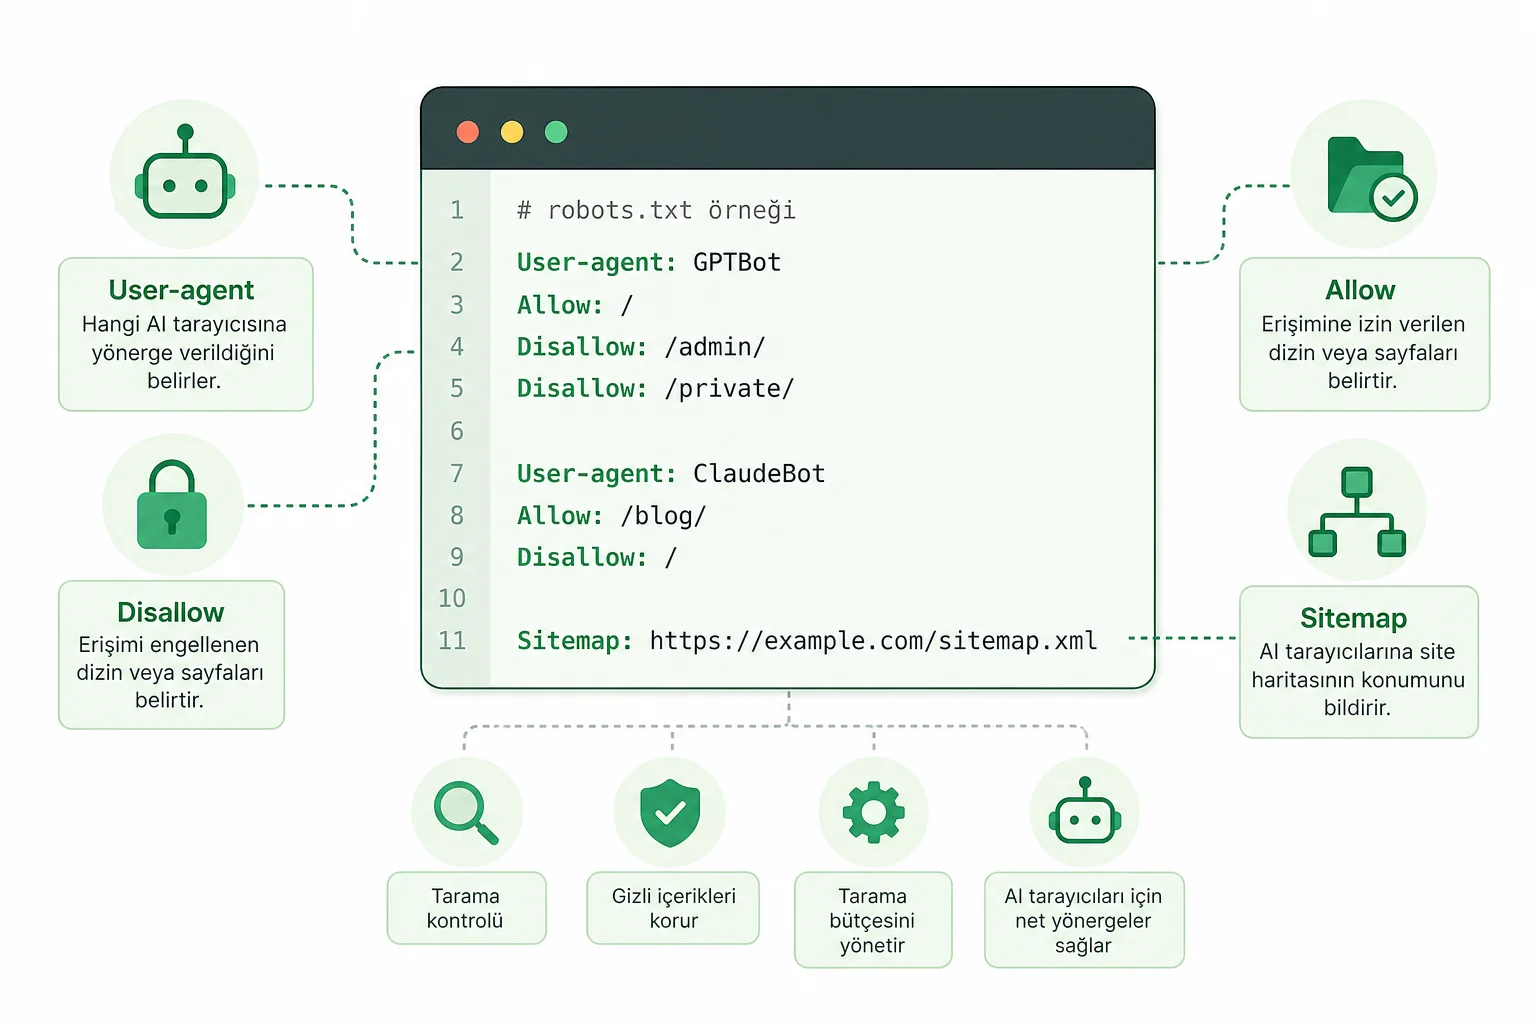Click the red dot in window title bar
The image size is (1536, 1024).
point(468,132)
